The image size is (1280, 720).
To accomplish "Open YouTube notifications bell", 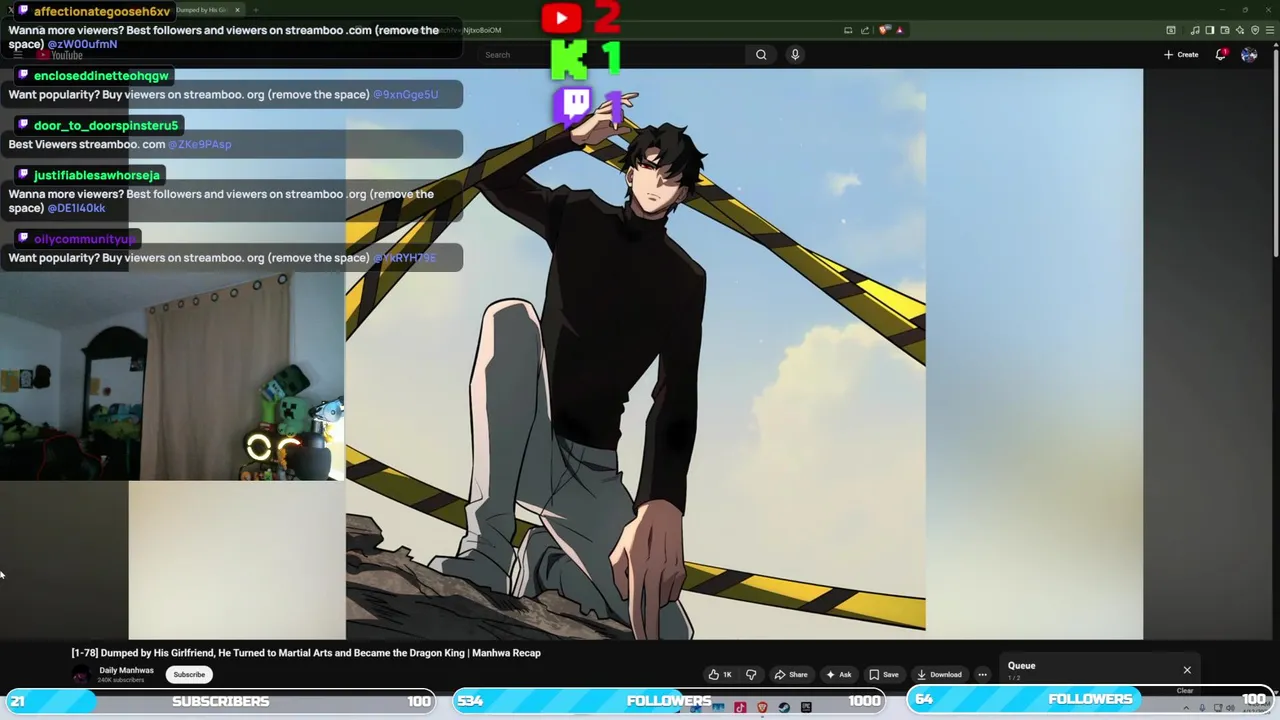I will tap(1221, 55).
